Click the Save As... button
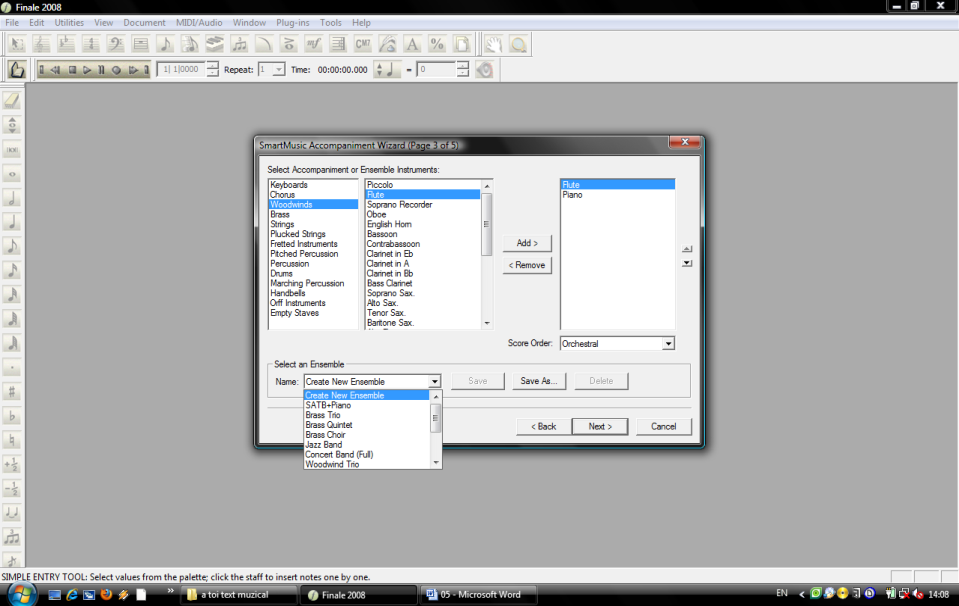This screenshot has width=959, height=606. point(539,381)
